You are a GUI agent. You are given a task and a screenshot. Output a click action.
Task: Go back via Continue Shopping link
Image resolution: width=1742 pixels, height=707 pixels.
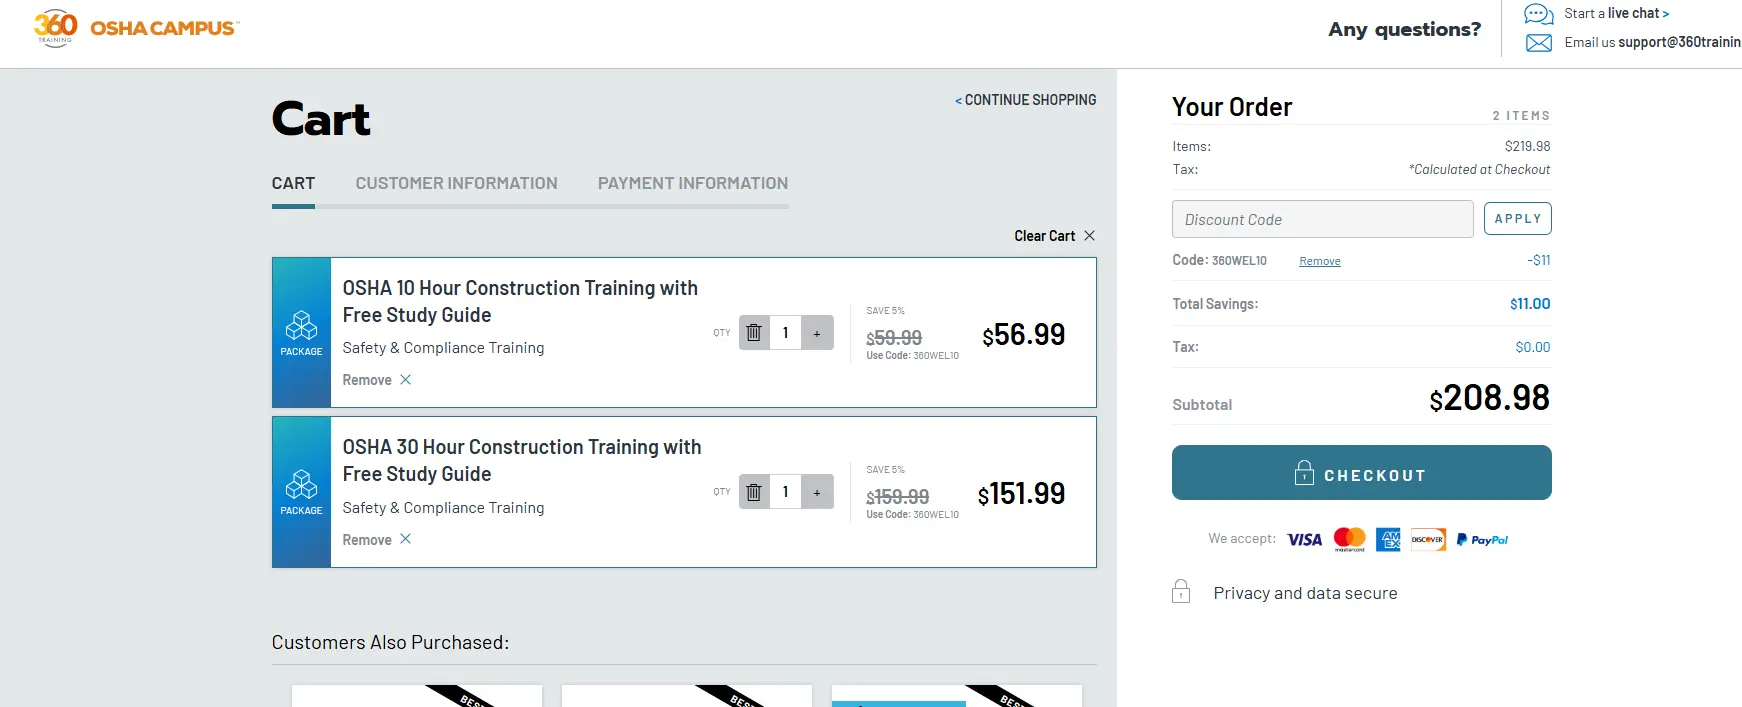point(1025,100)
